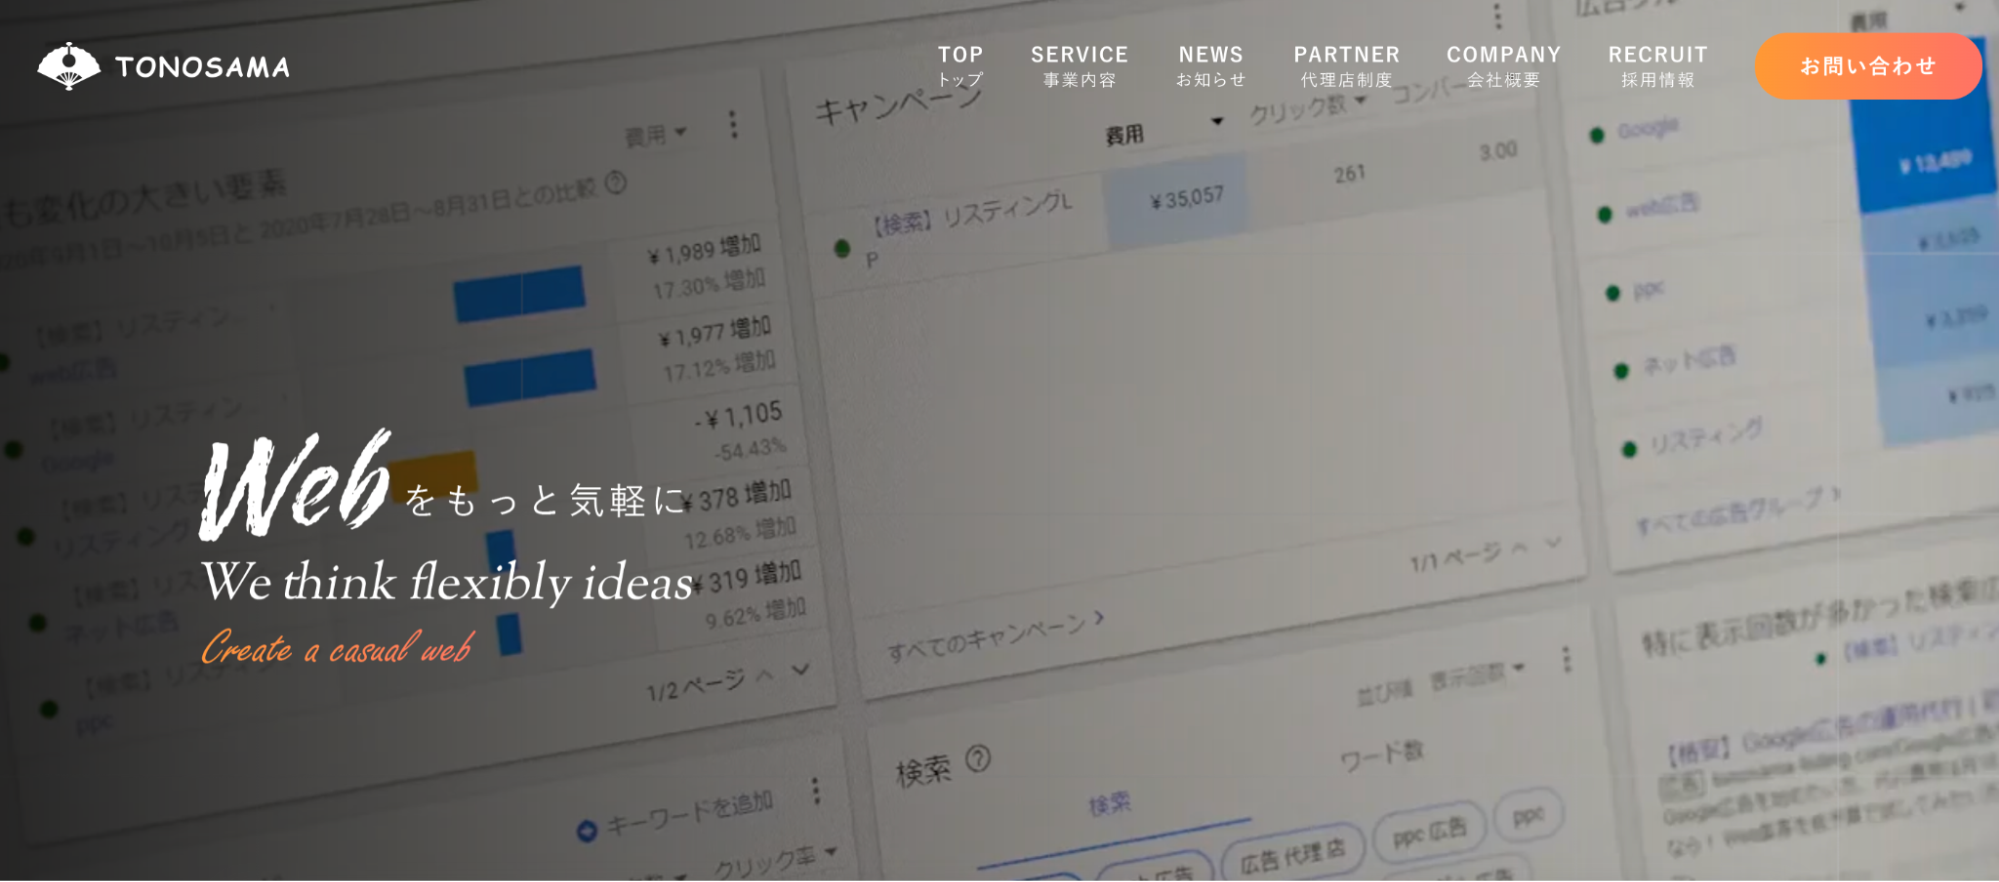
Task: Open the PARTNER 代理店制度 menu item
Action: point(1346,66)
